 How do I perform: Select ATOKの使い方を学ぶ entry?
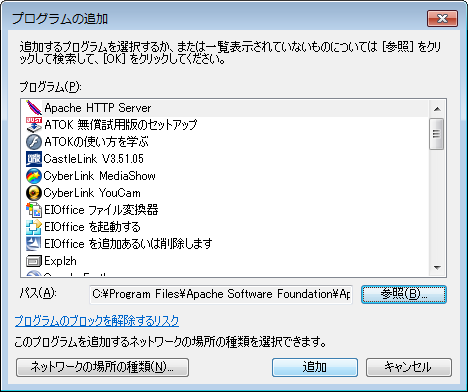click(225, 142)
